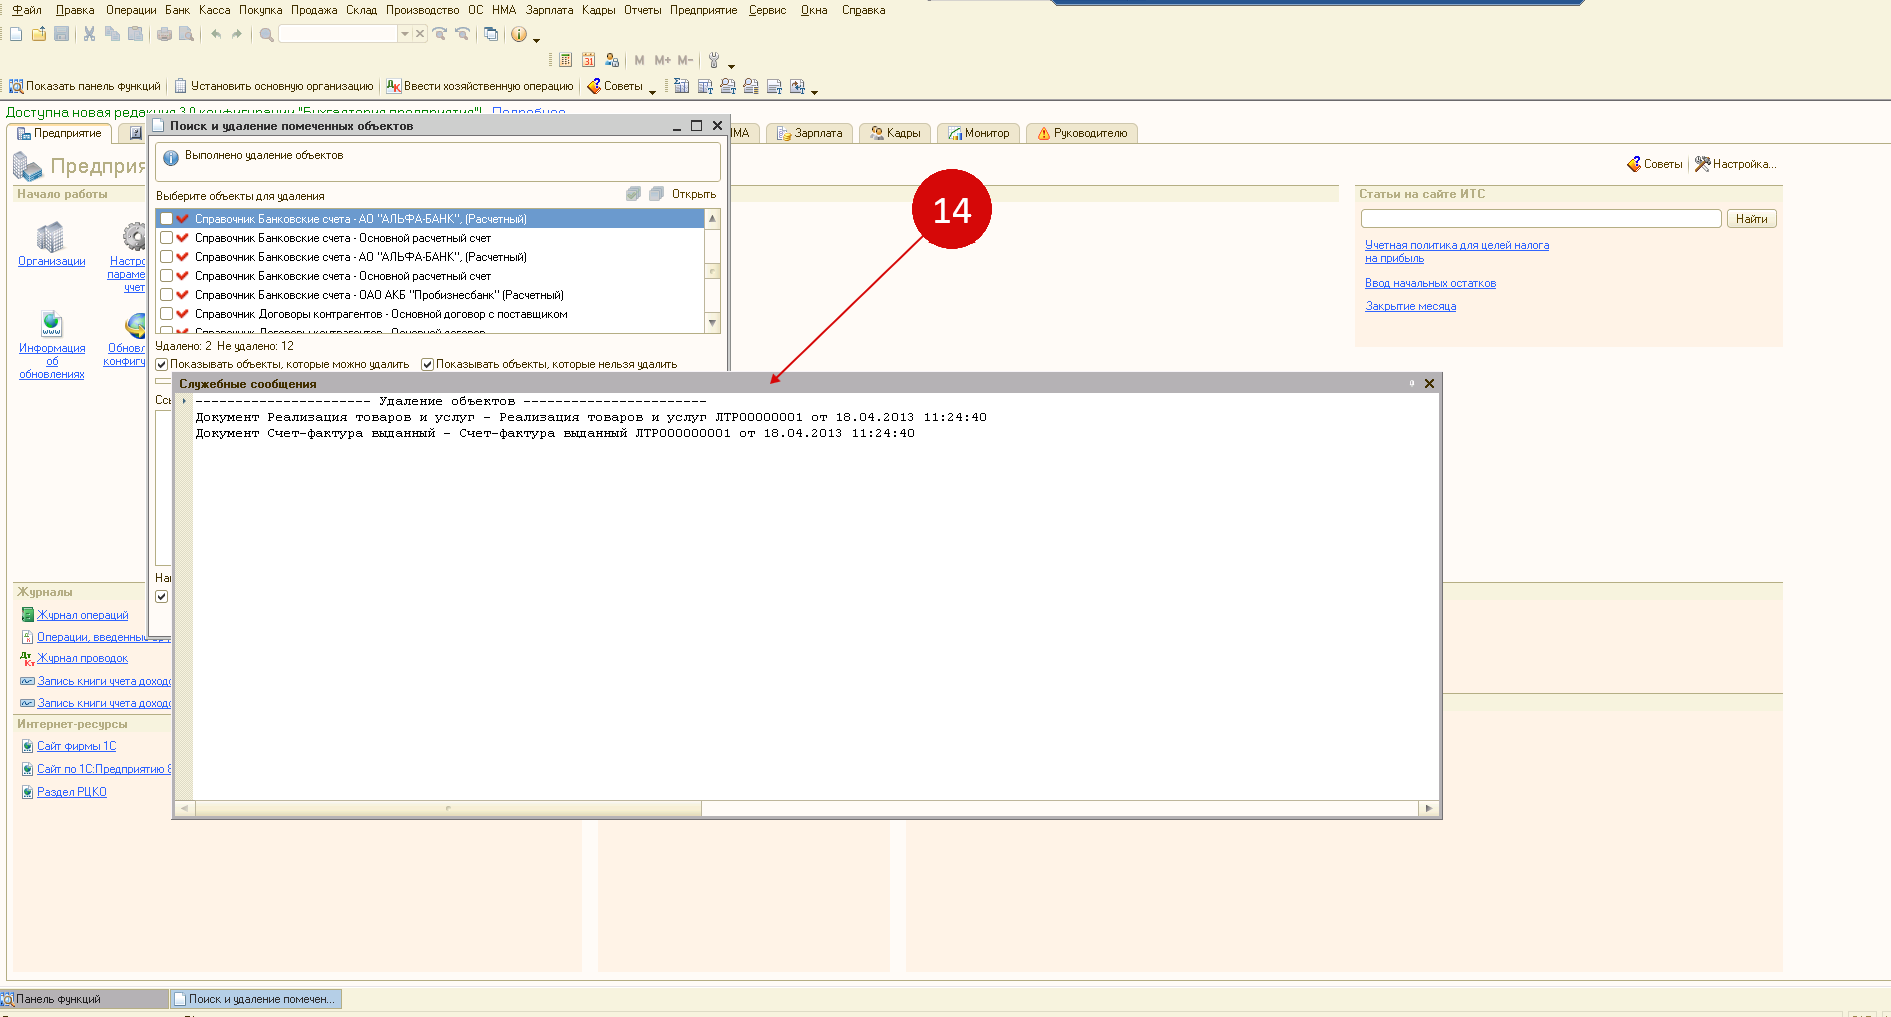Click last icon of bottom toolbar row

797,86
